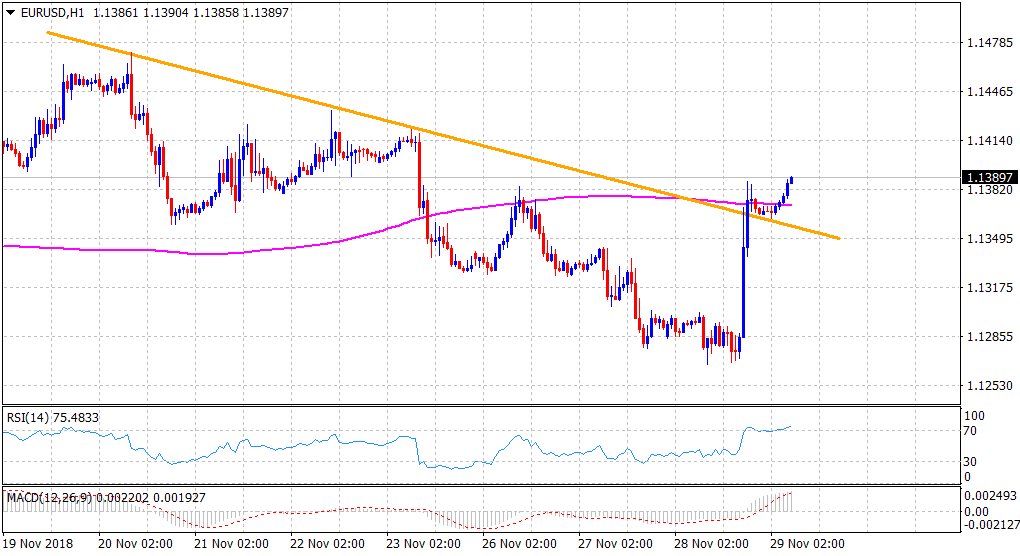This screenshot has height=556, width=1020.
Task: Click the MACD 0.002493 scale label
Action: (990, 495)
